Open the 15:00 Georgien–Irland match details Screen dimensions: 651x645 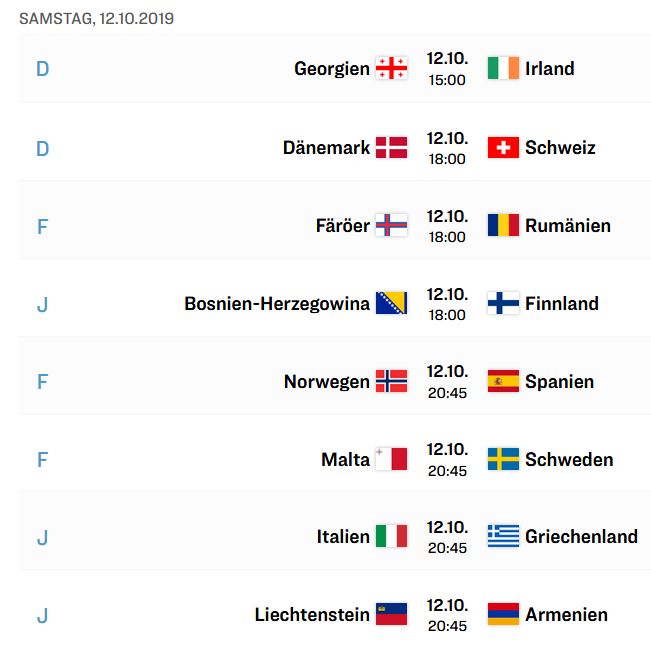447,69
